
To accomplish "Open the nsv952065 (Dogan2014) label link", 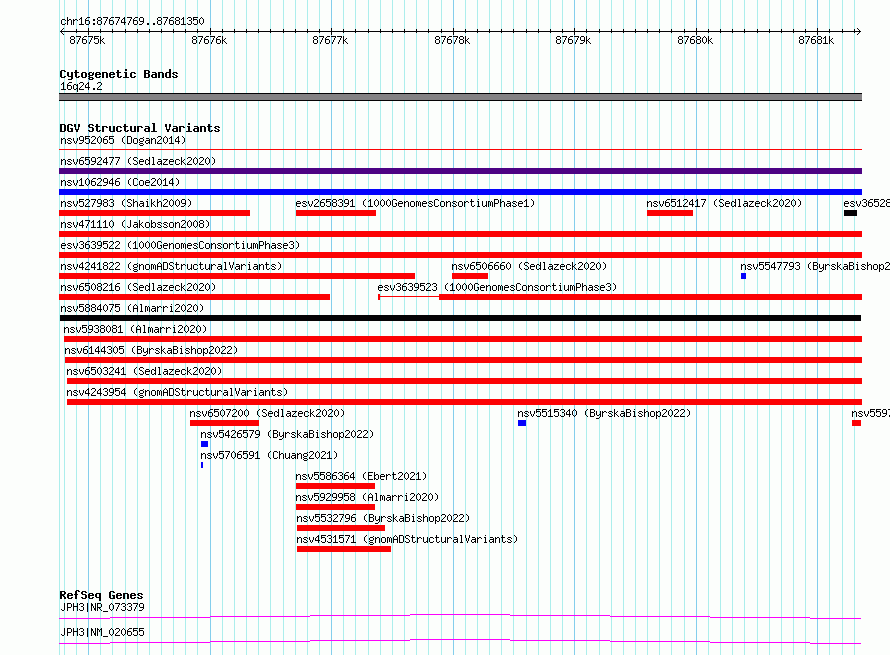I will pos(123,140).
